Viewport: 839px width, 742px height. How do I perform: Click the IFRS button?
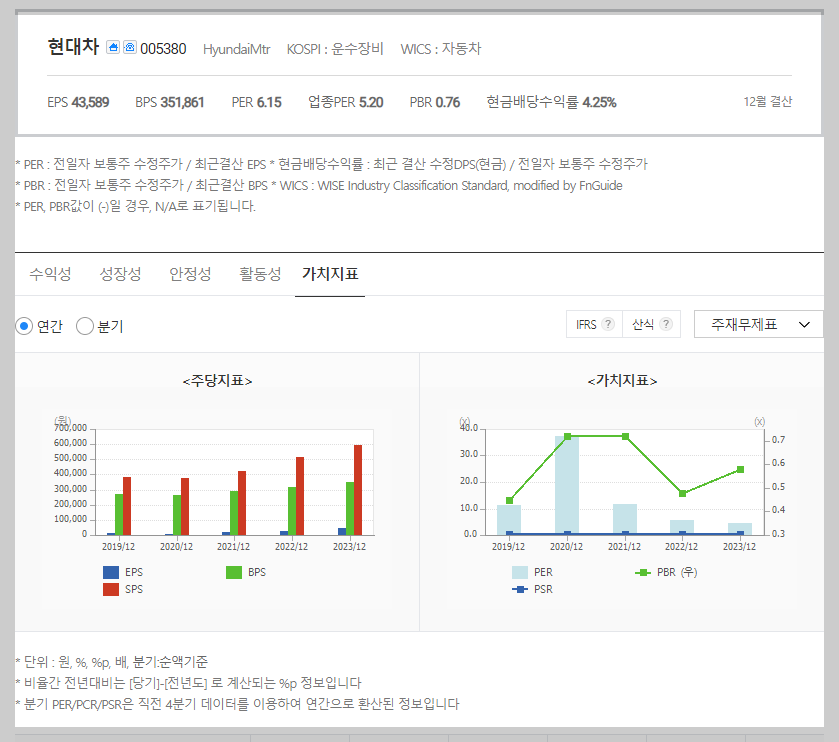594,324
